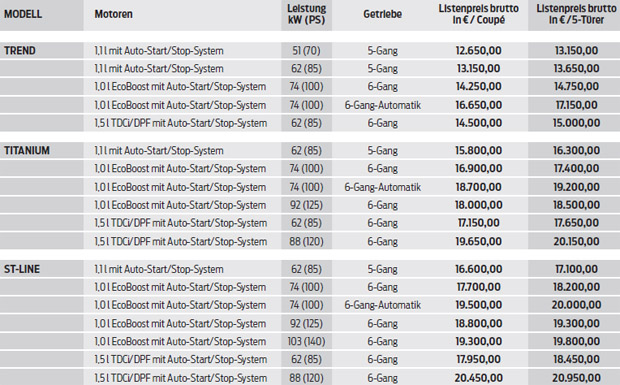Click the Leistung kW (PS) header
Viewport: 620px width, 385px height.
coord(306,14)
